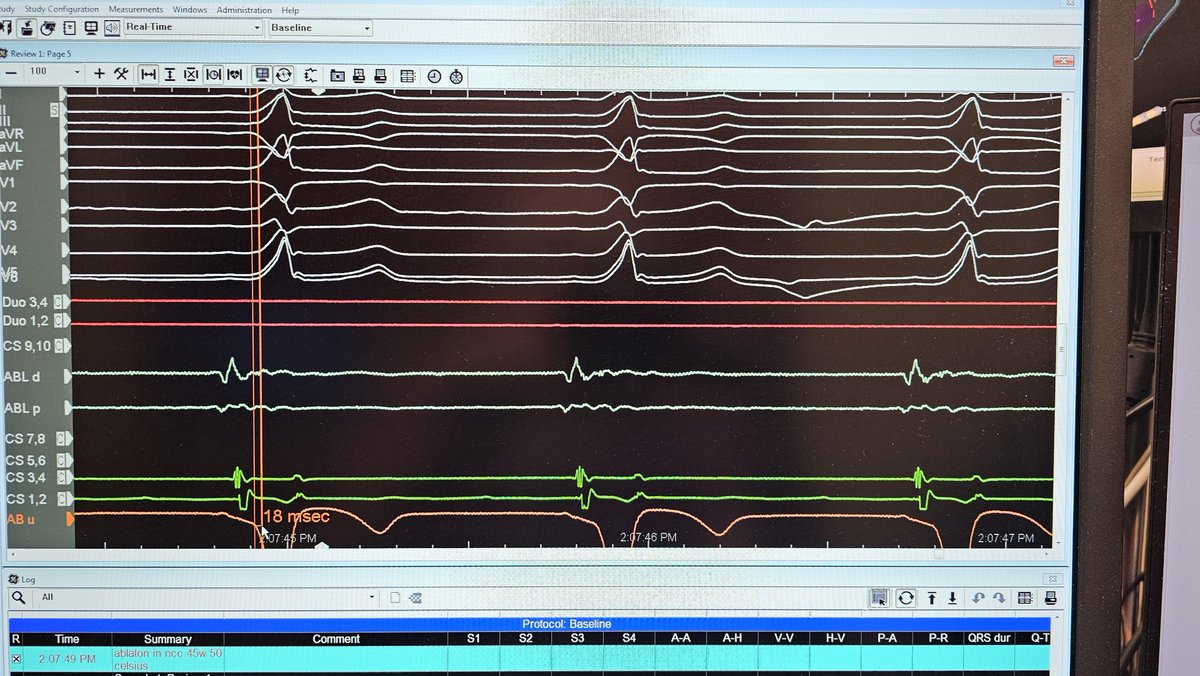This screenshot has width=1200, height=676.
Task: Click the 18 msec caliper measurement label
Action: point(295,516)
